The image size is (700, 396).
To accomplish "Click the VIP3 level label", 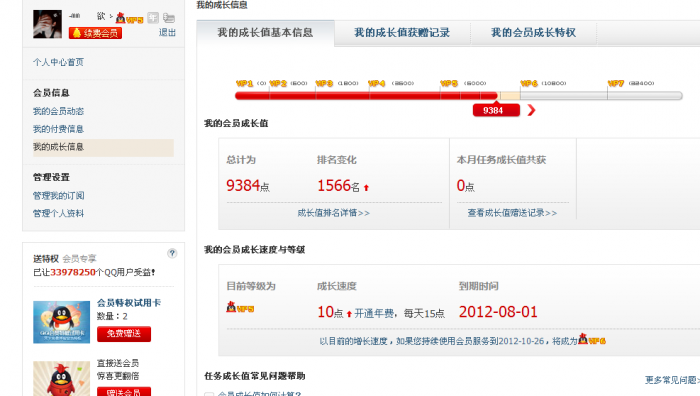I will 325,83.
